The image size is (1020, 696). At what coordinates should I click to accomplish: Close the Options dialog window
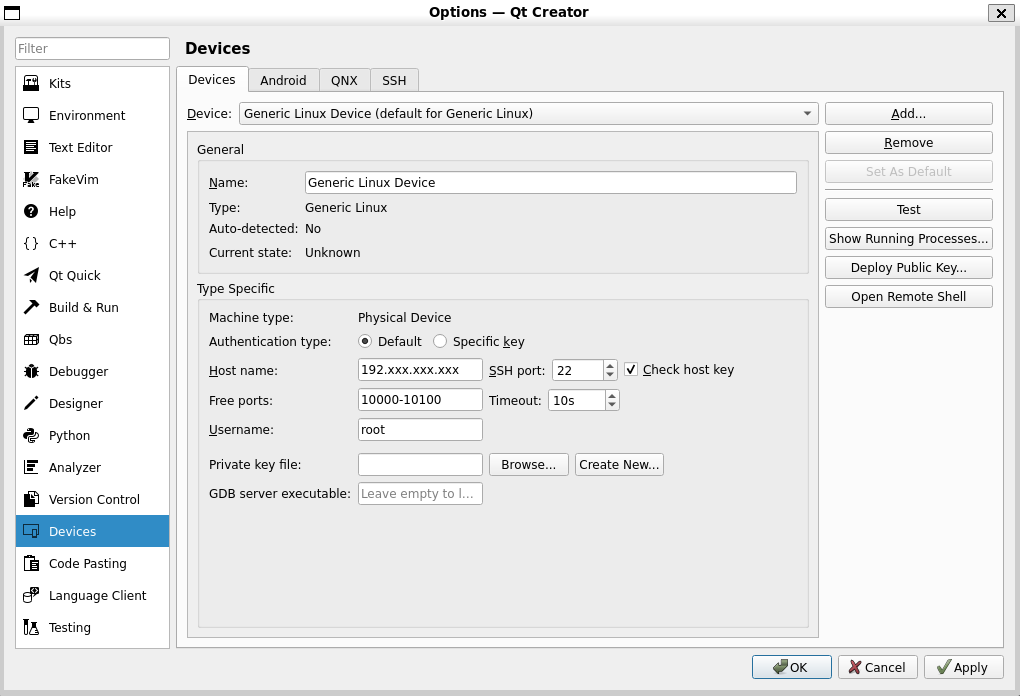pos(1001,12)
